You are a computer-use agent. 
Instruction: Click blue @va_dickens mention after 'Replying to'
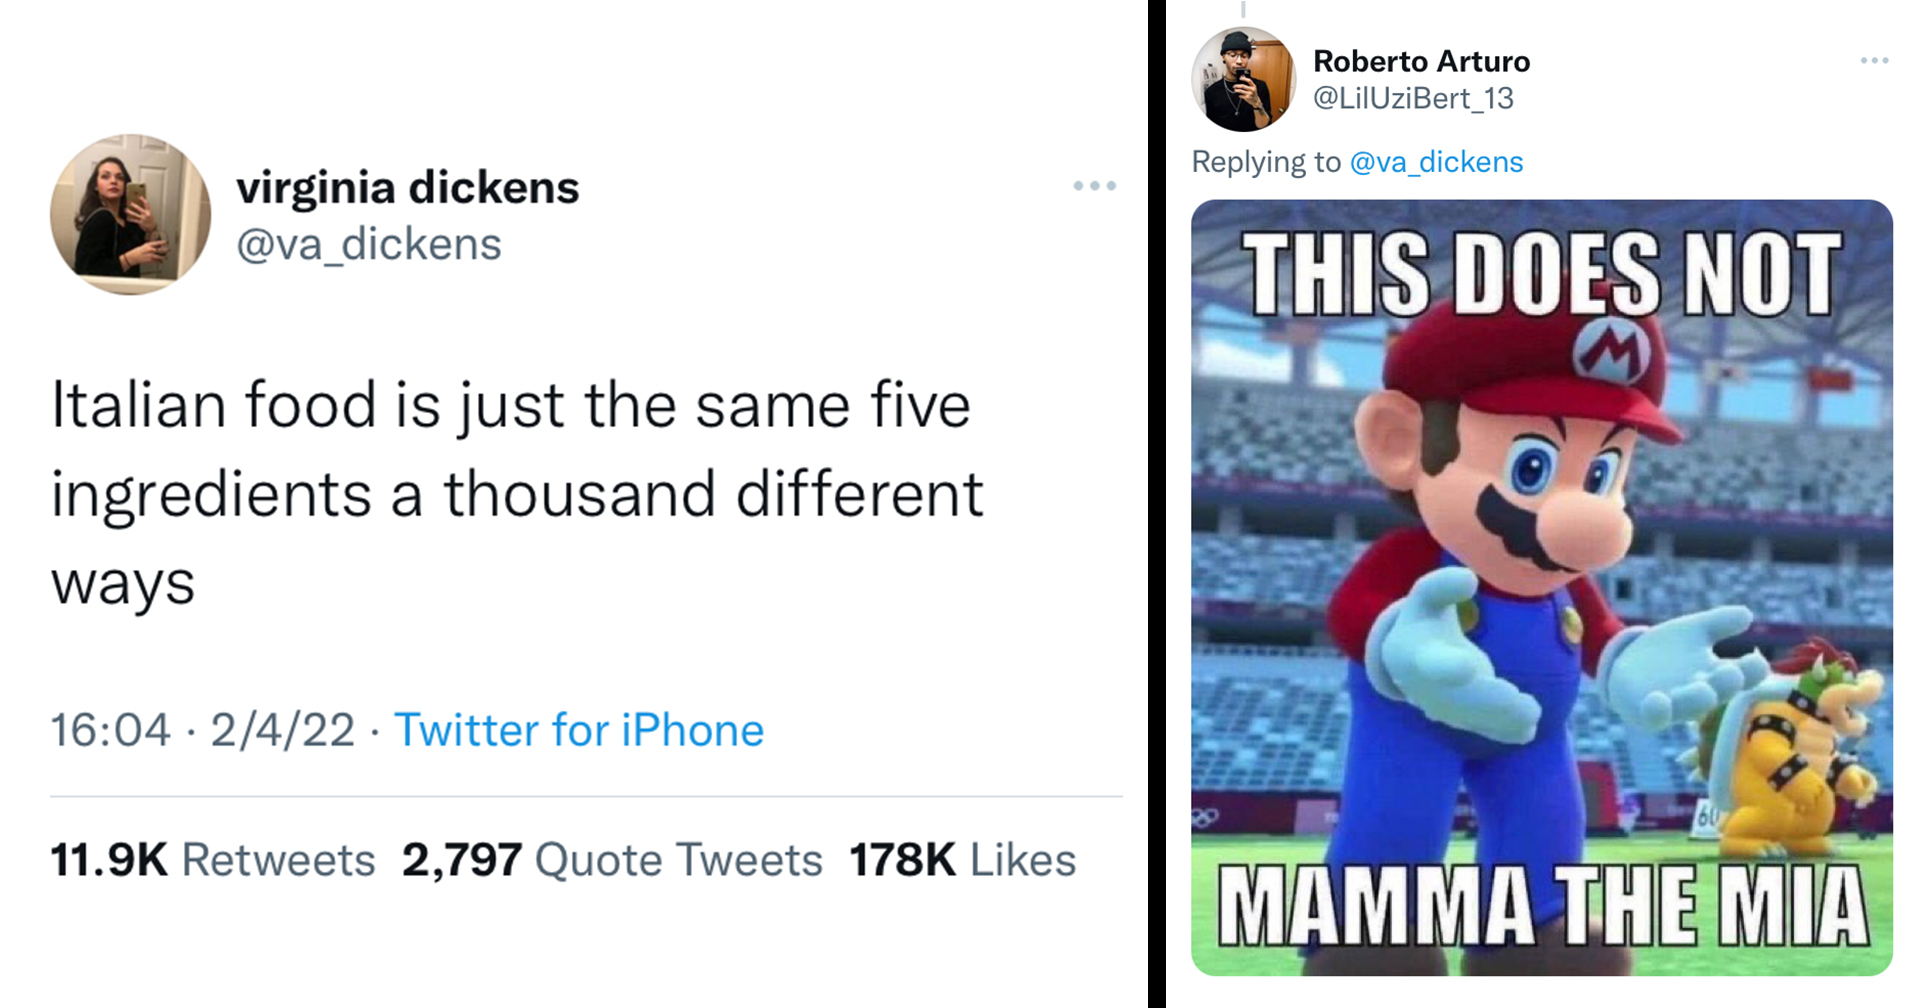click(x=1436, y=162)
